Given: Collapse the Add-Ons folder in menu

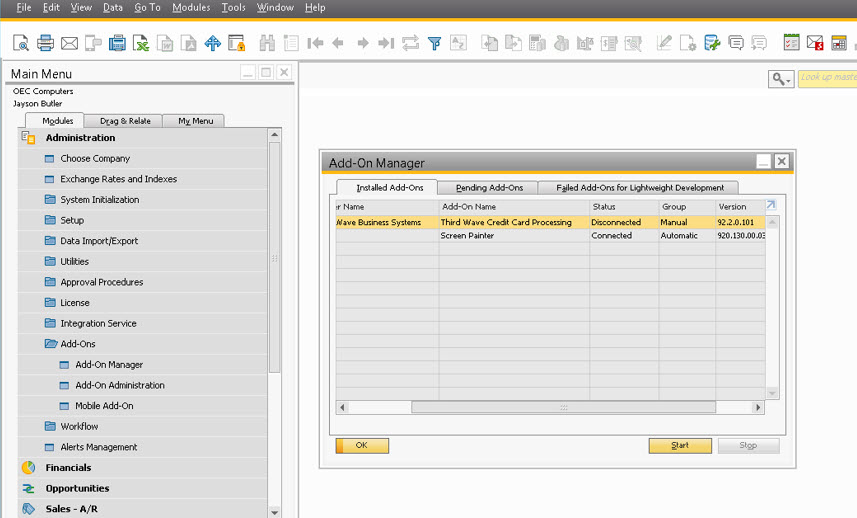Looking at the screenshot, I should point(78,344).
